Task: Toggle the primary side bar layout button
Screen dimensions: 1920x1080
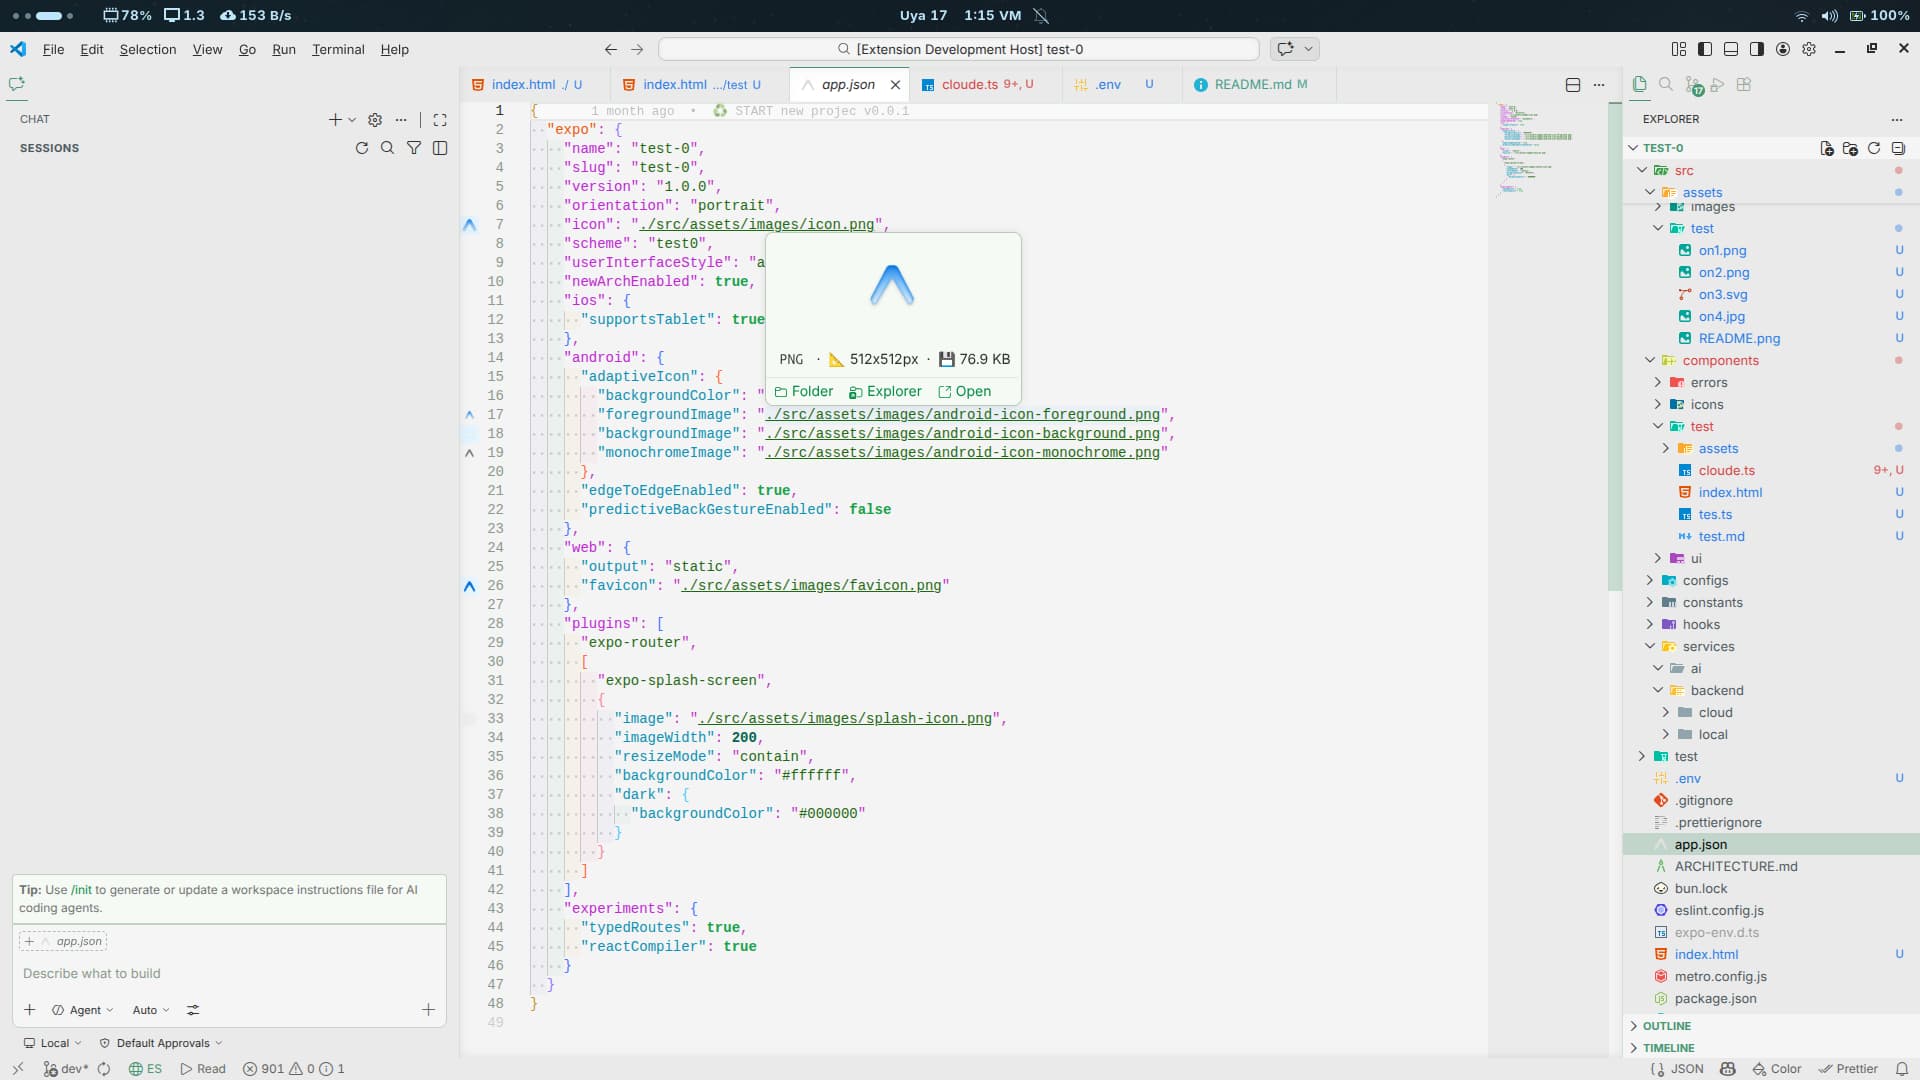Action: (1705, 49)
